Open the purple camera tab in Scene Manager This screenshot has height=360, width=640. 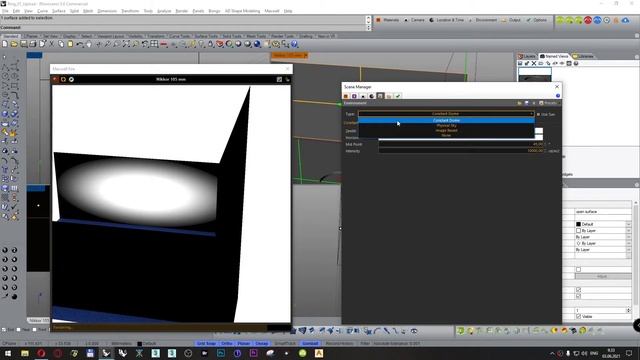pos(354,96)
